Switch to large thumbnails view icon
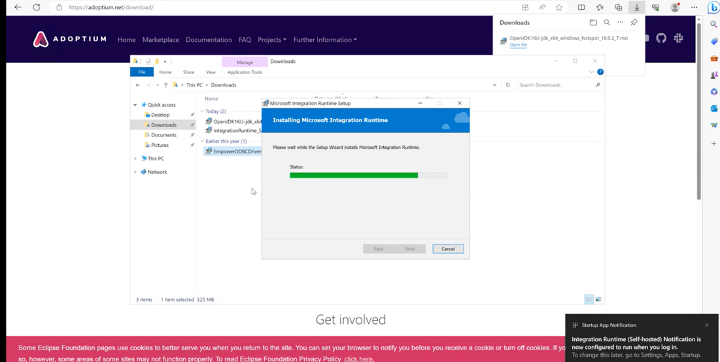Image resolution: width=720 pixels, height=362 pixels. click(598, 300)
